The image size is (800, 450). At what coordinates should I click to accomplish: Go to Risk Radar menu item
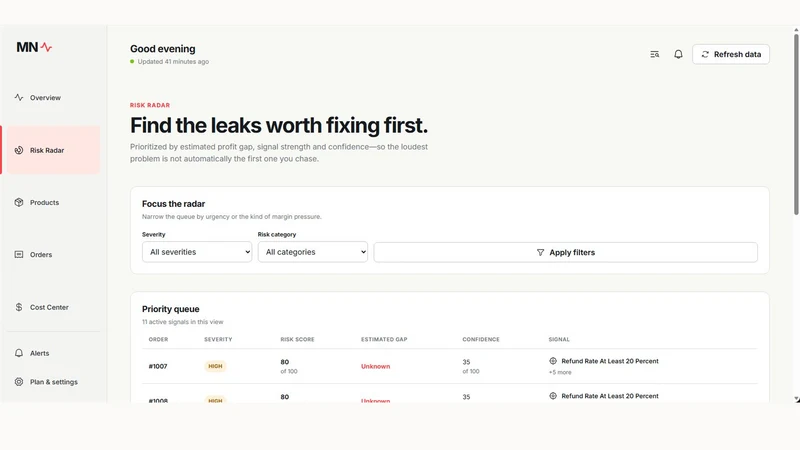click(54, 150)
